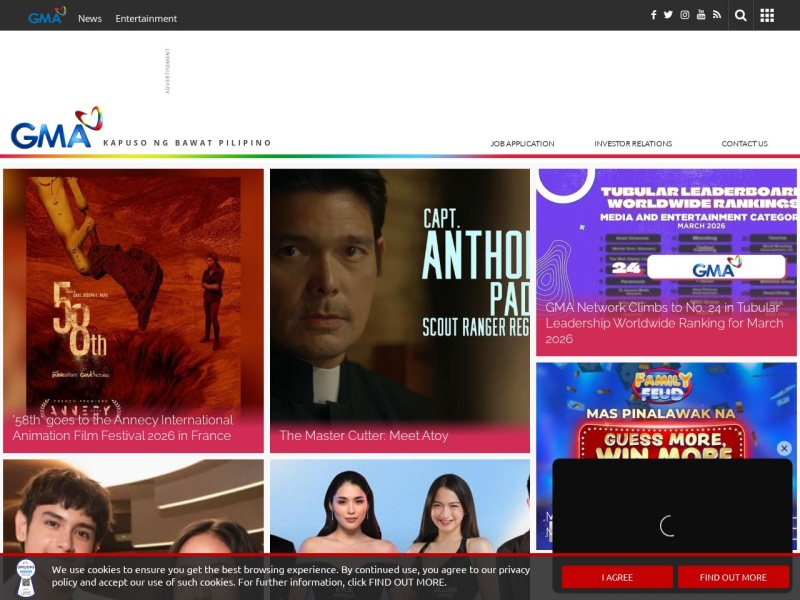Click the privacy seal badge icon
This screenshot has width=800, height=600.
click(x=26, y=578)
